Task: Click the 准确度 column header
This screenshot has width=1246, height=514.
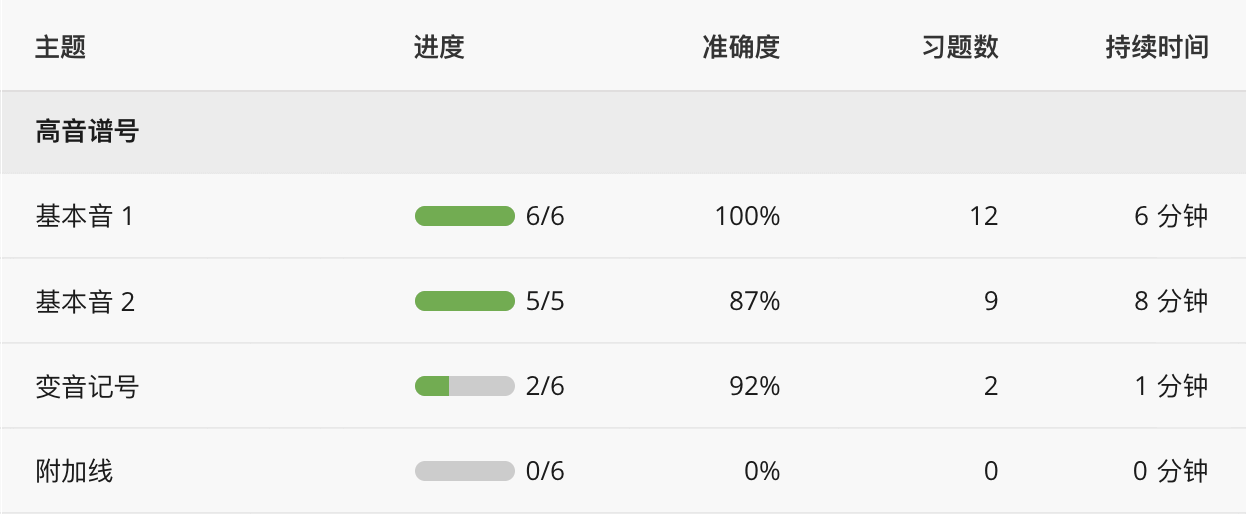Action: pos(740,47)
